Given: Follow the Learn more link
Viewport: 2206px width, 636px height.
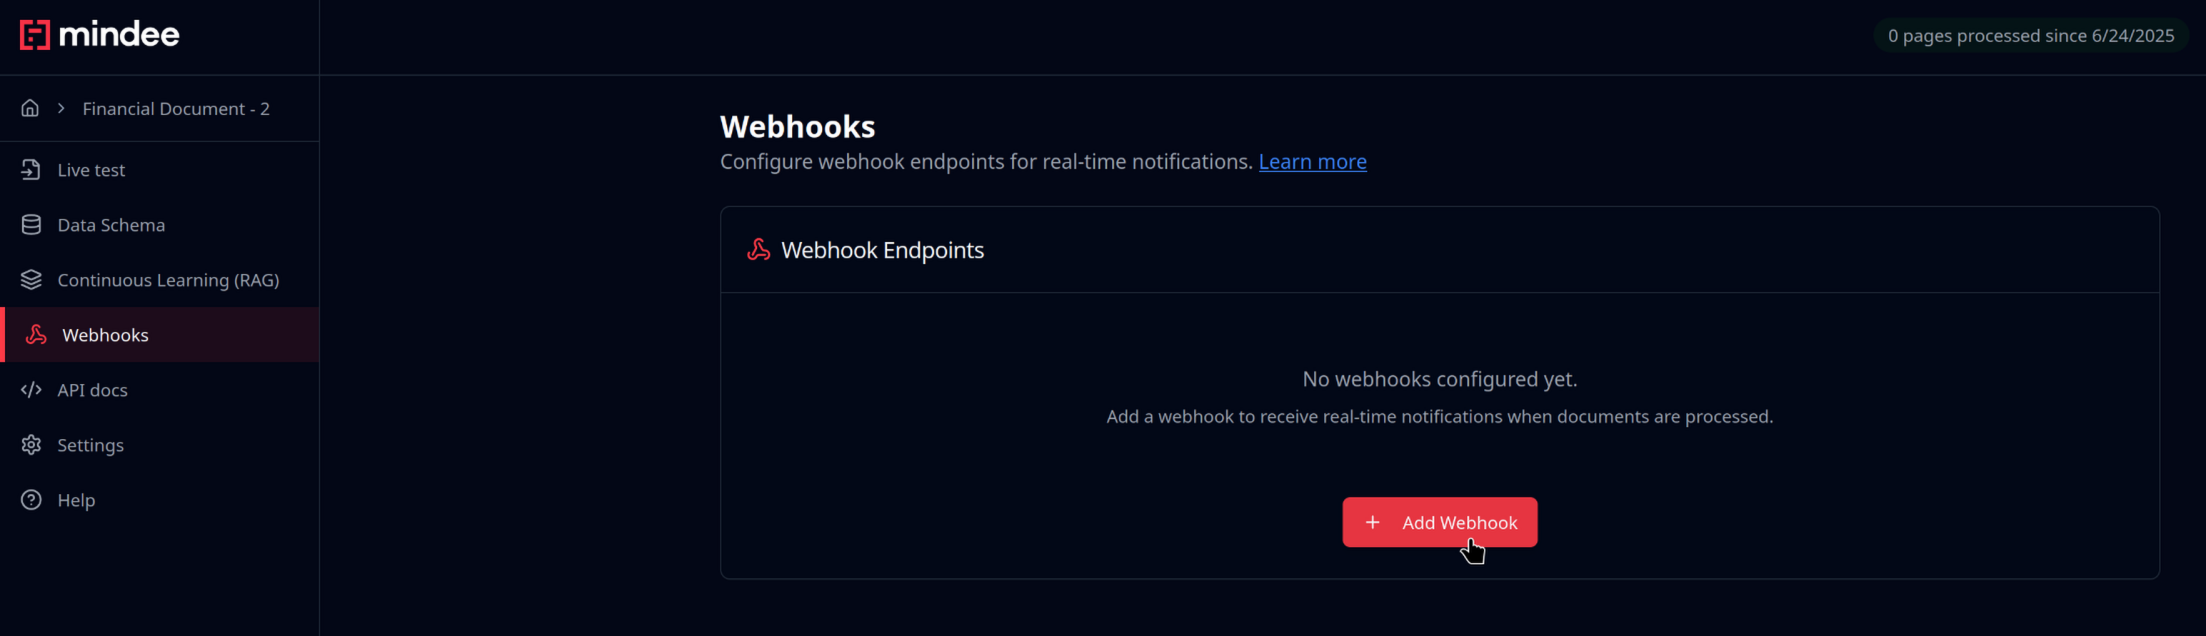Looking at the screenshot, I should tap(1312, 162).
